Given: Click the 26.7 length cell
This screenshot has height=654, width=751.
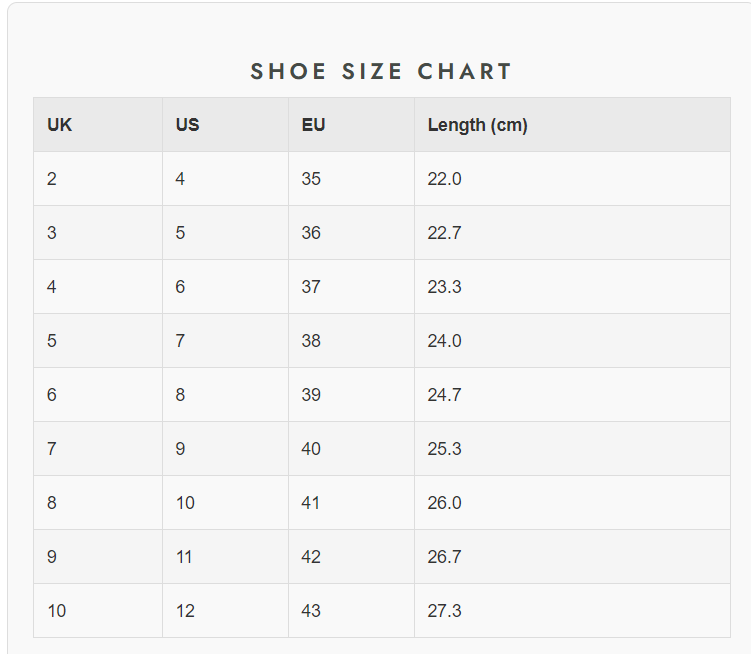Looking at the screenshot, I should click(444, 557).
